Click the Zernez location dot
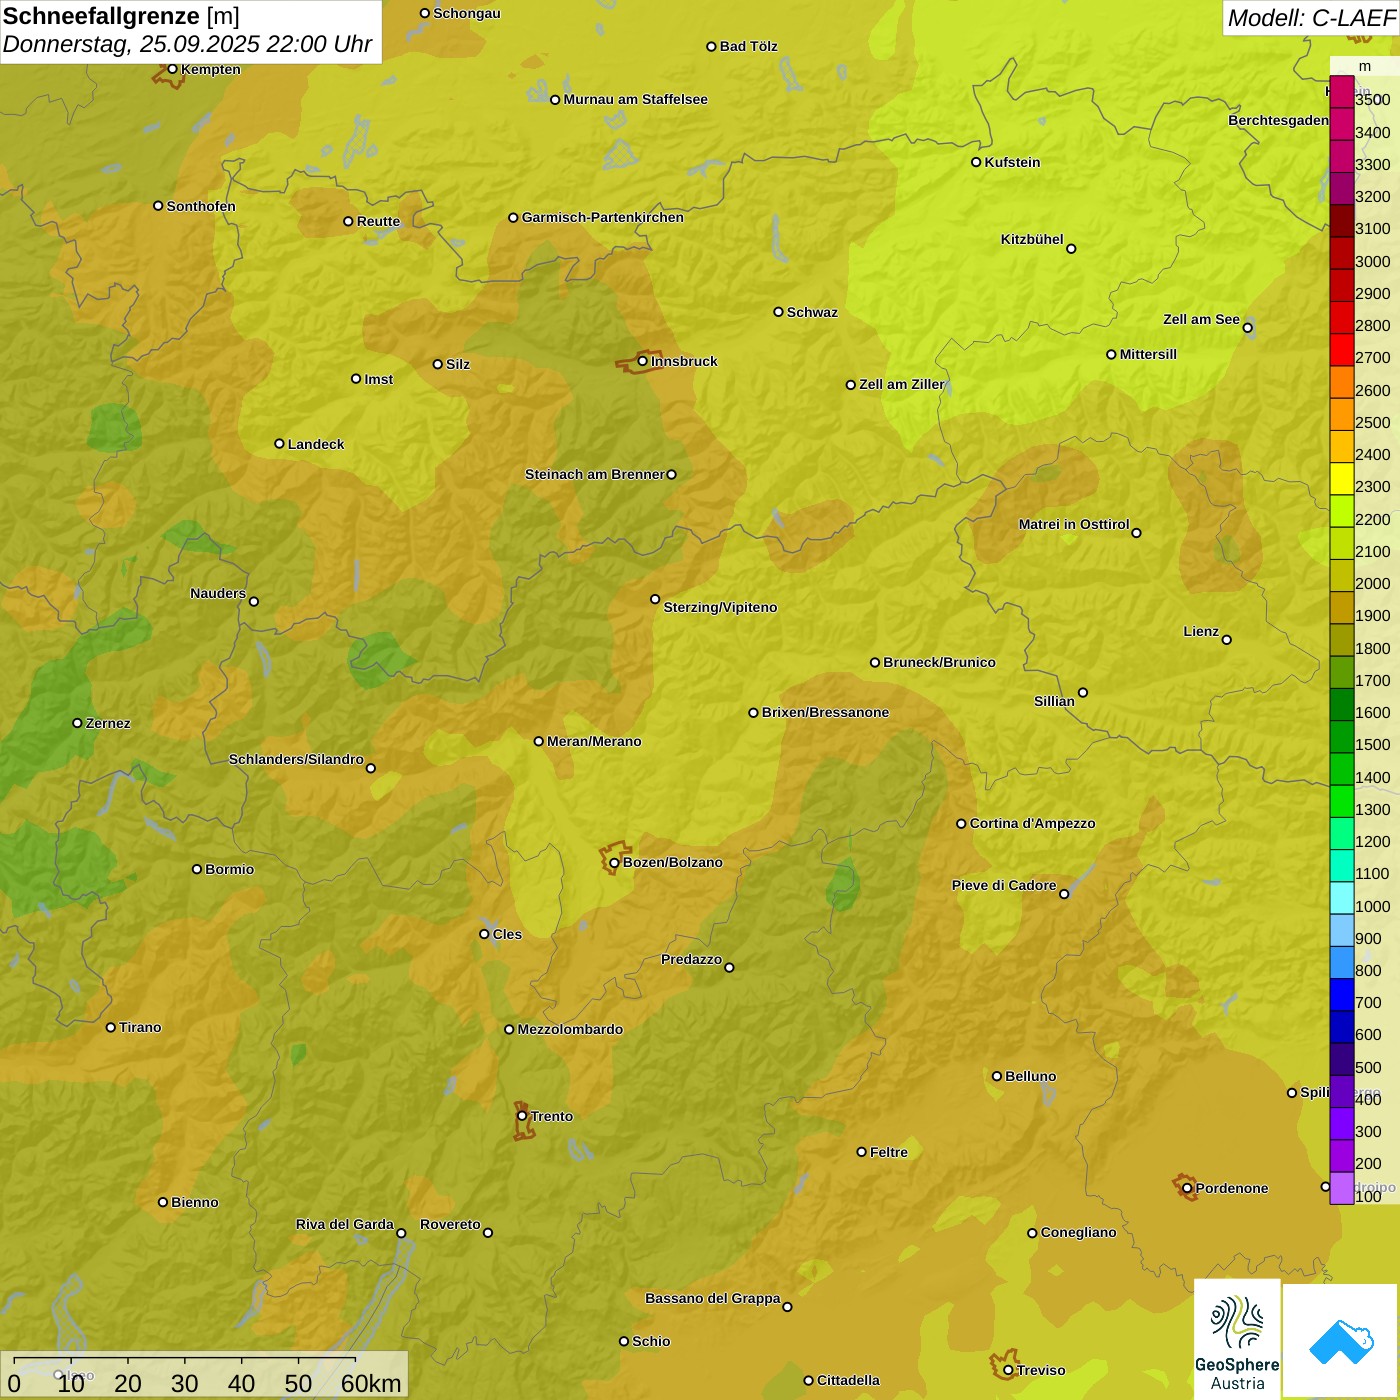1400x1400 pixels. coord(77,723)
